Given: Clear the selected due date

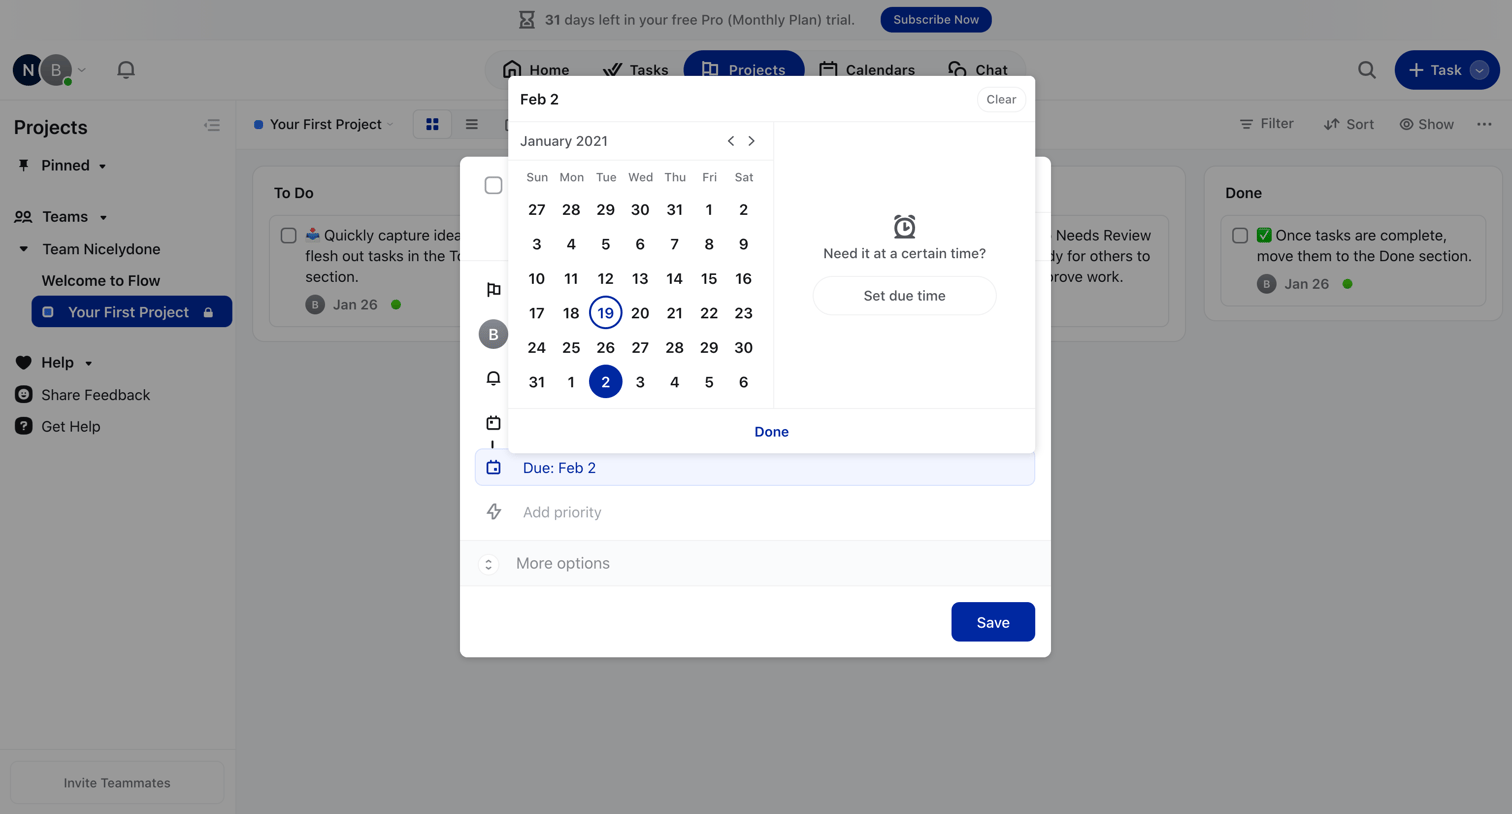Looking at the screenshot, I should tap(1001, 99).
